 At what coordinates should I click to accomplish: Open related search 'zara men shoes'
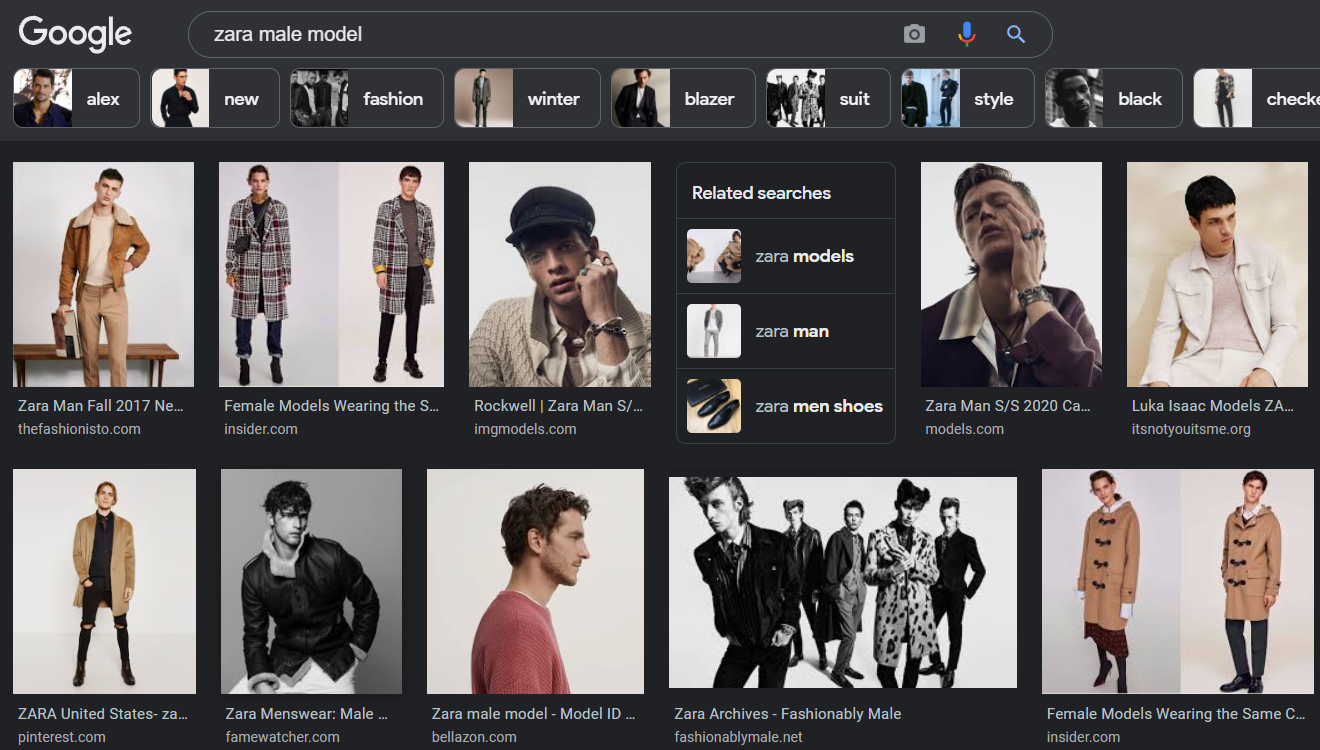click(786, 406)
